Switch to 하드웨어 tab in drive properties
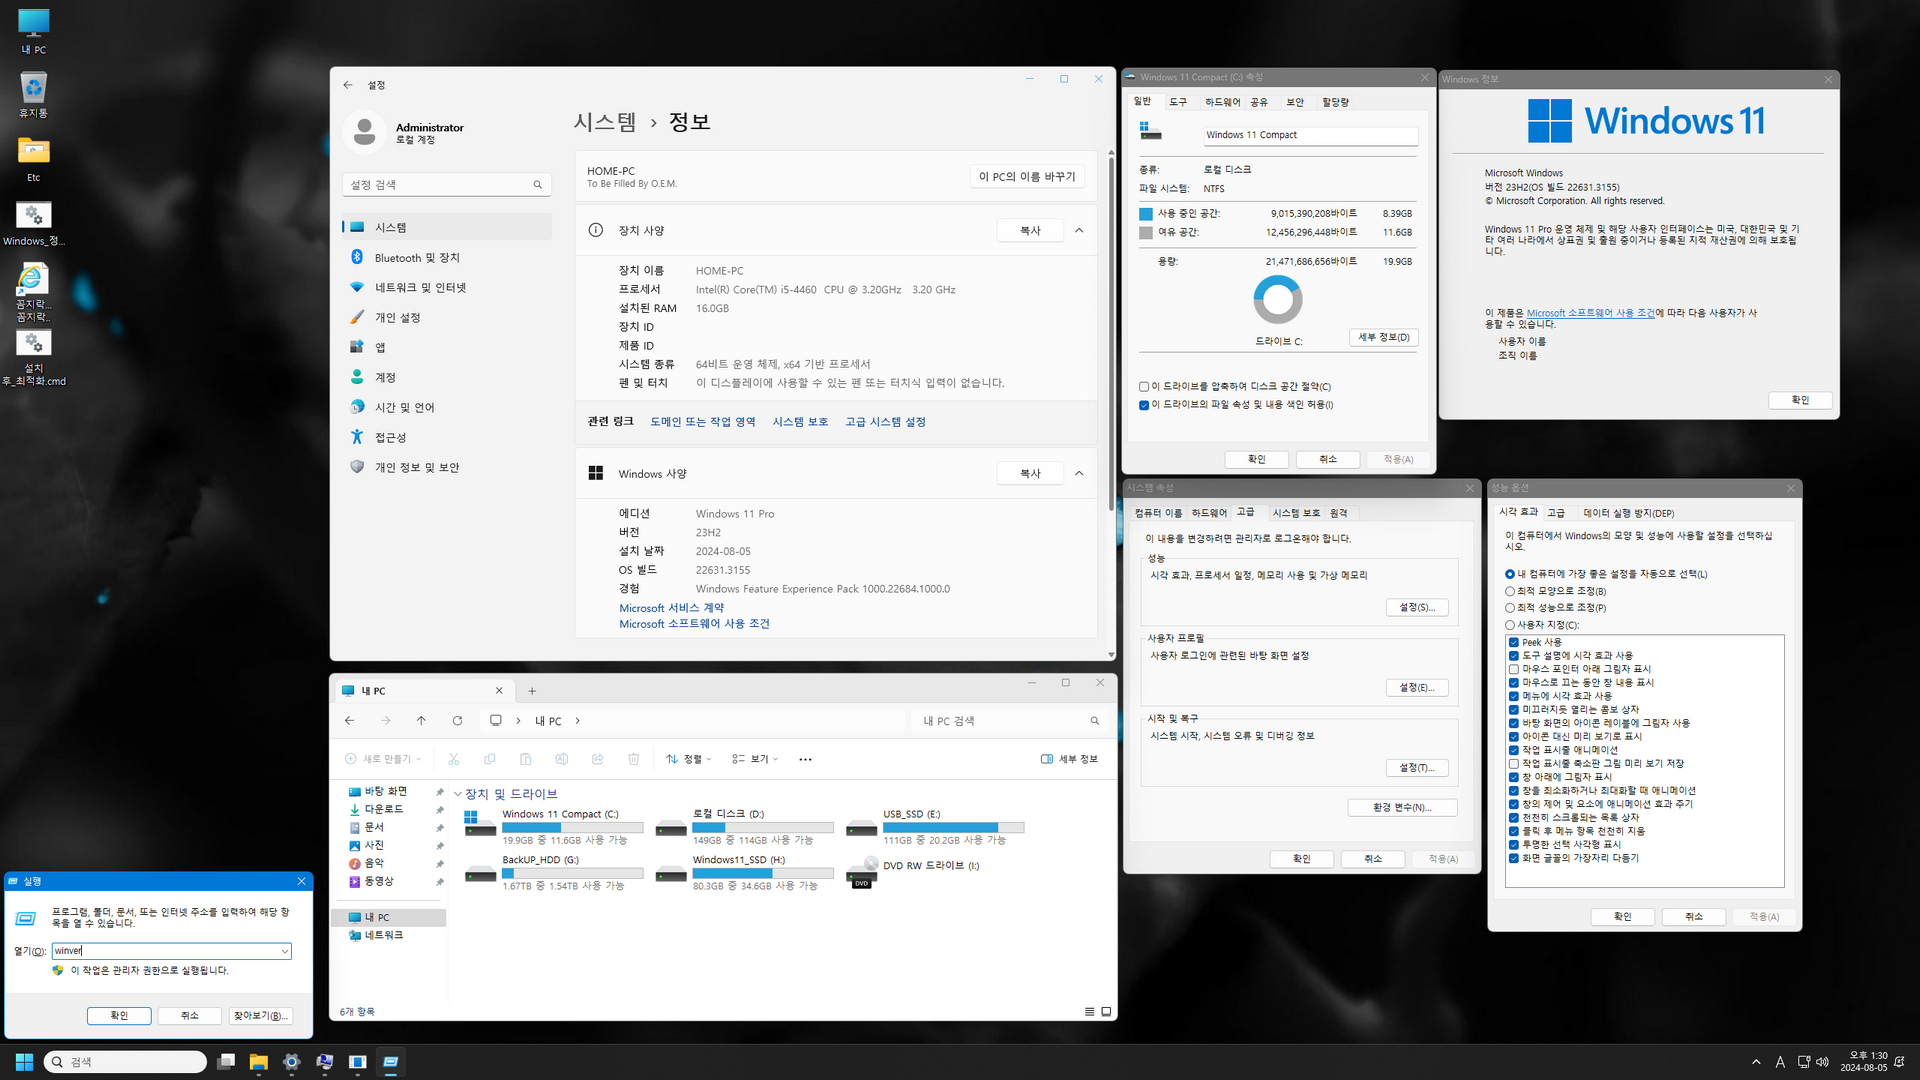 coord(1222,102)
